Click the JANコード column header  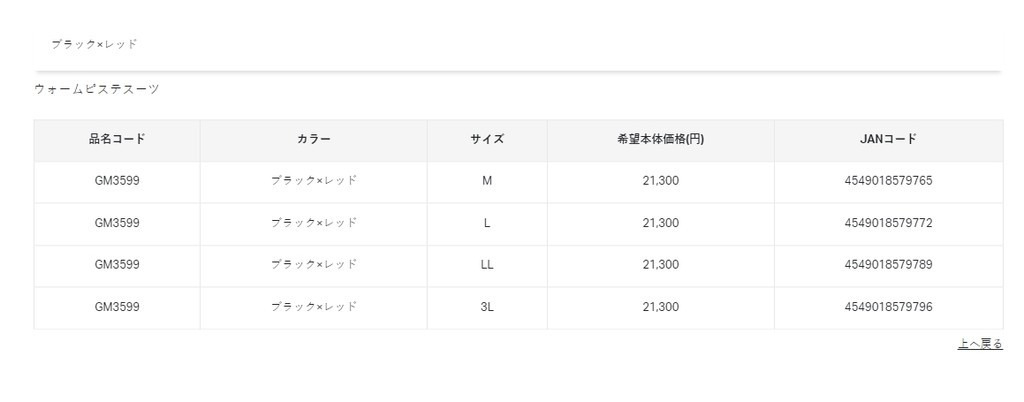pyautogui.click(x=888, y=139)
